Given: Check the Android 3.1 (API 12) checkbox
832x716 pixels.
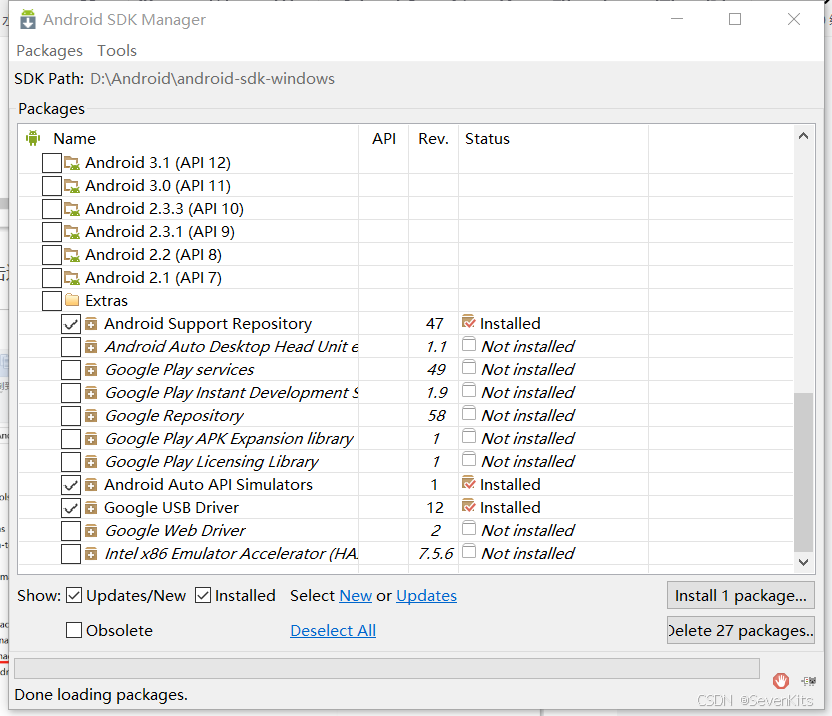Looking at the screenshot, I should (51, 162).
